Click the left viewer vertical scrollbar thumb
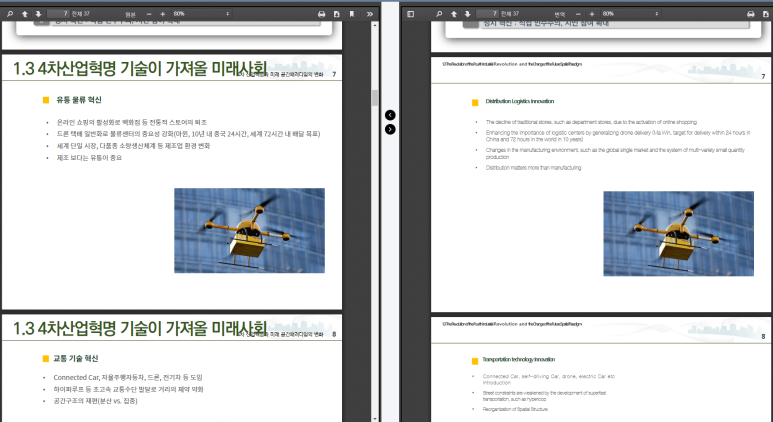 click(375, 98)
